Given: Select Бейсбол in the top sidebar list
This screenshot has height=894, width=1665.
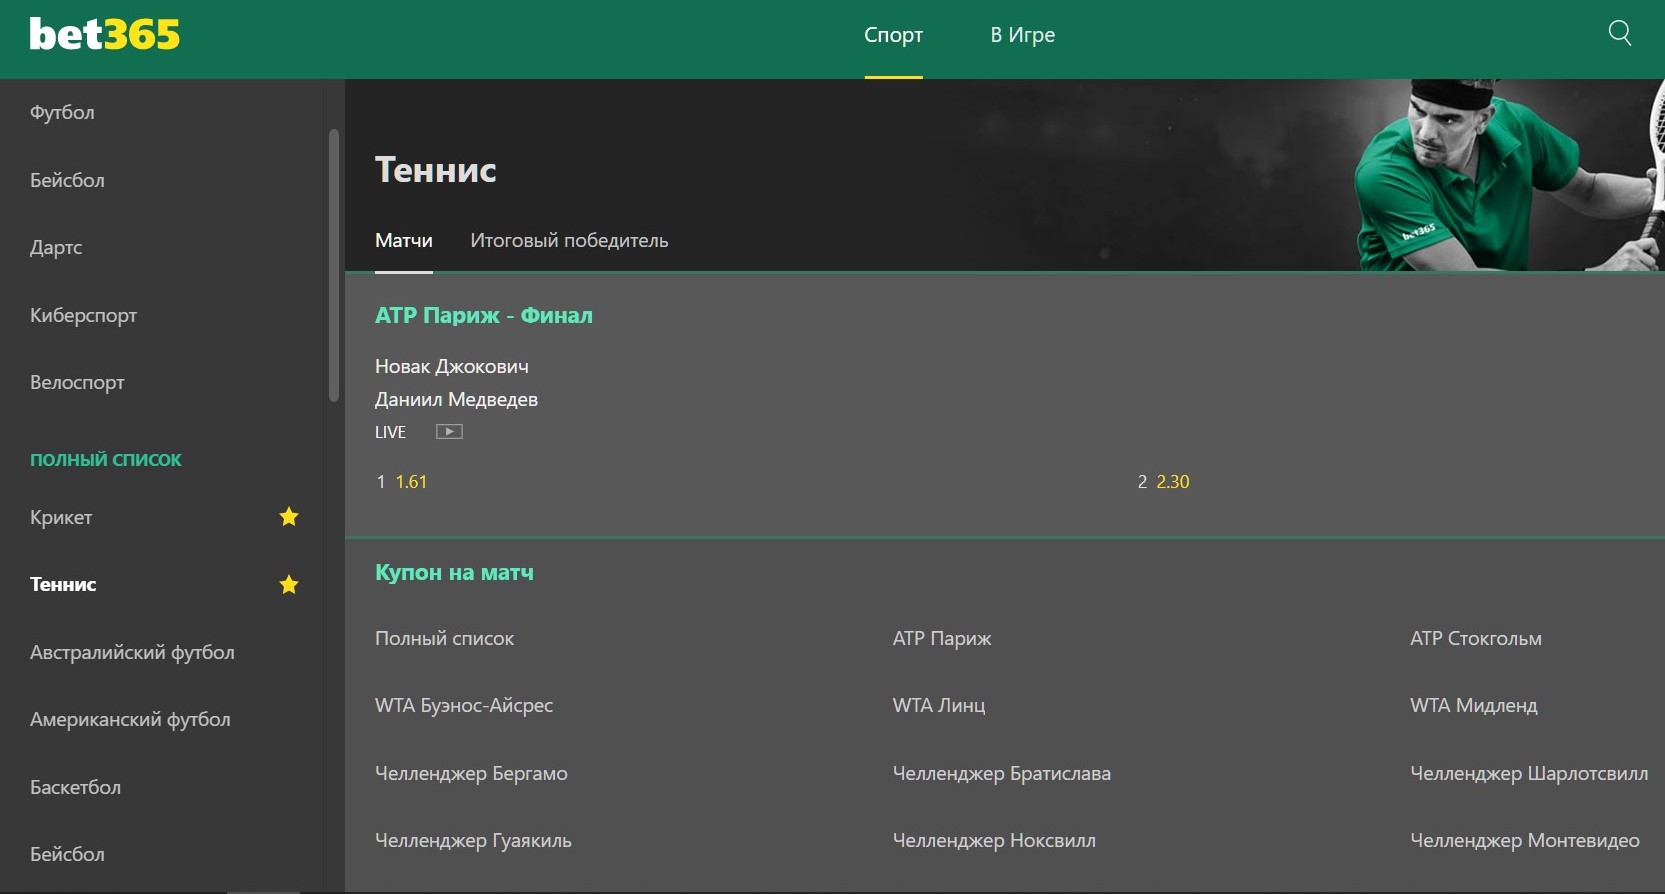Looking at the screenshot, I should point(67,181).
